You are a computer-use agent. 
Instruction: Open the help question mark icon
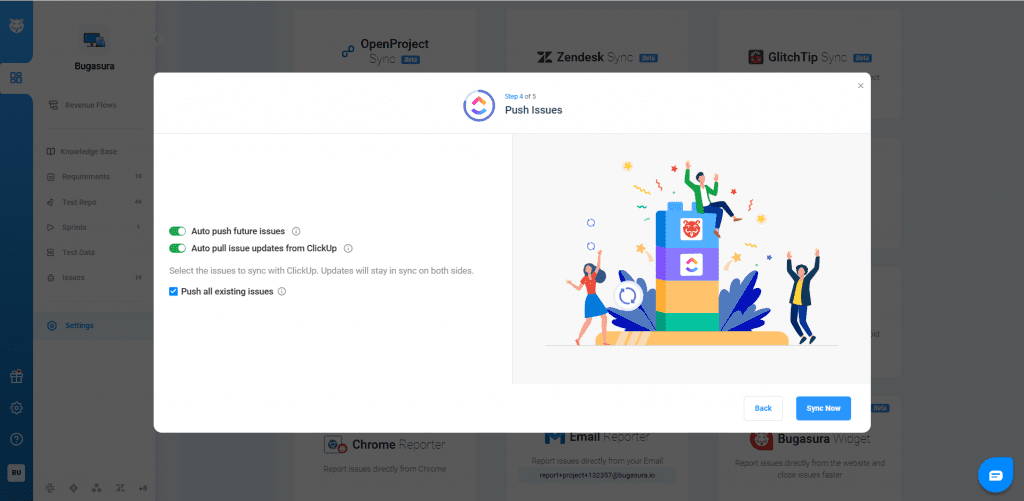click(x=16, y=438)
